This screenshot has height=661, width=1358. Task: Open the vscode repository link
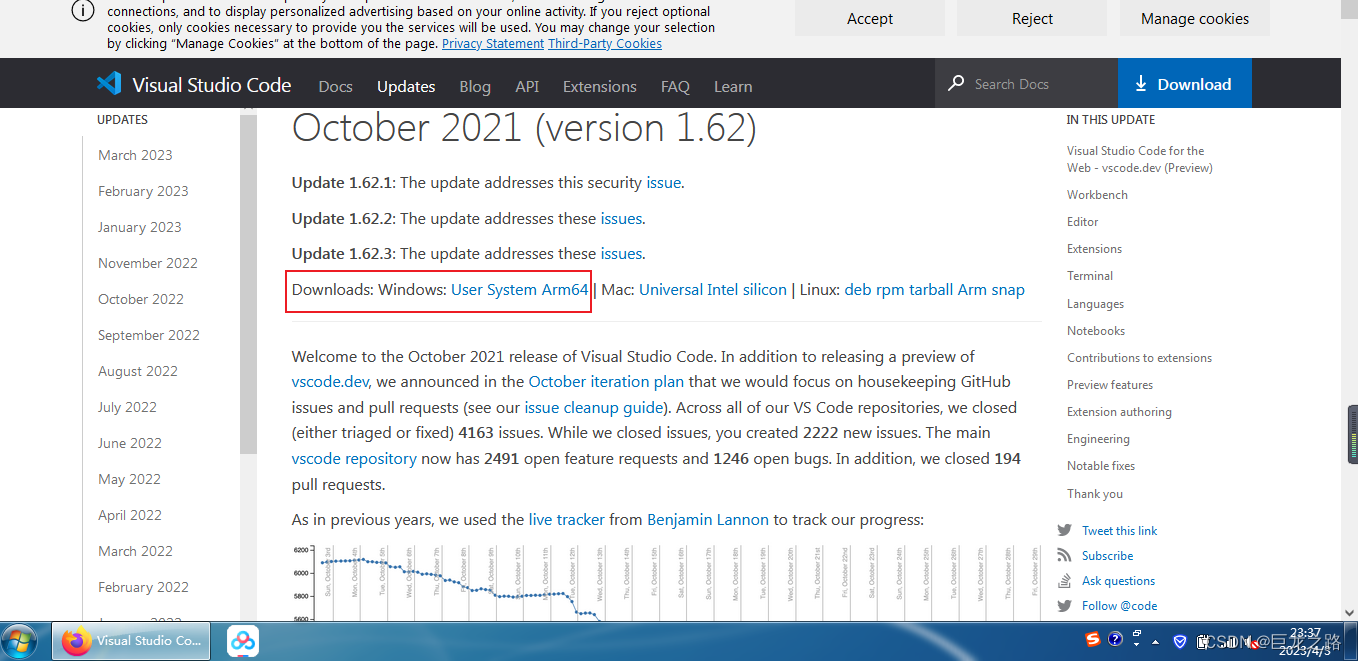pyautogui.click(x=354, y=459)
